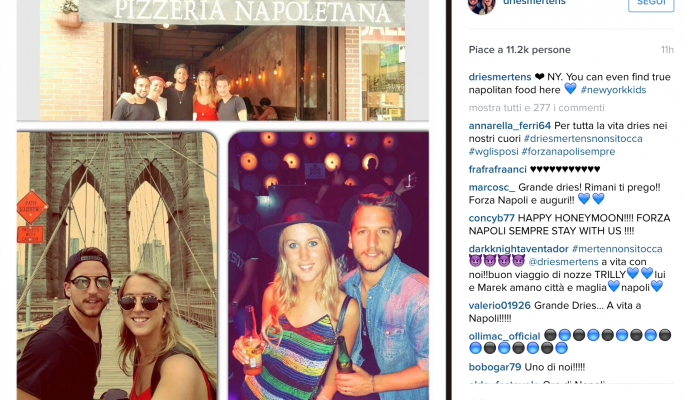Open the profile avatar picture

tap(481, 6)
